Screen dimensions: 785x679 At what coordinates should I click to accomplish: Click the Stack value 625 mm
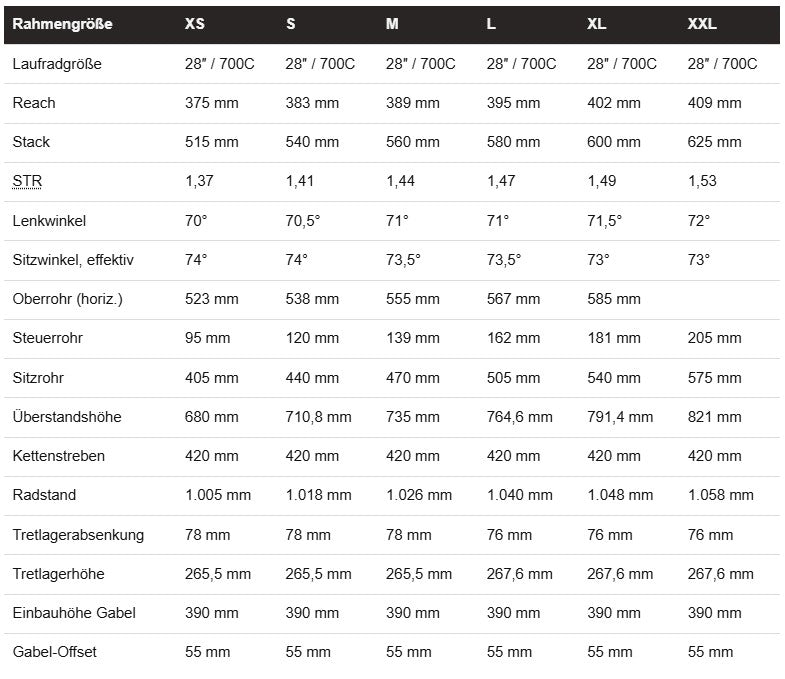(714, 142)
